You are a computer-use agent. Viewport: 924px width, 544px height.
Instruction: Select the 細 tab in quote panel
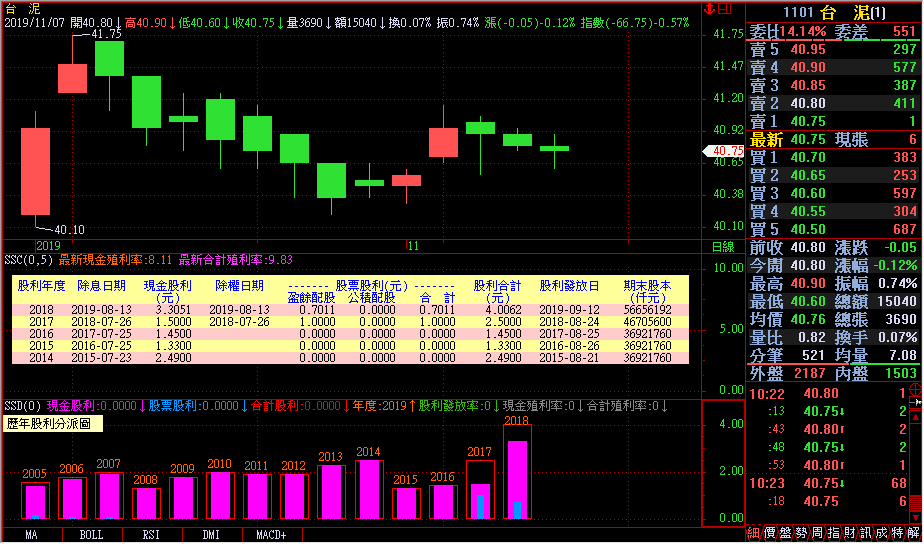coord(754,534)
